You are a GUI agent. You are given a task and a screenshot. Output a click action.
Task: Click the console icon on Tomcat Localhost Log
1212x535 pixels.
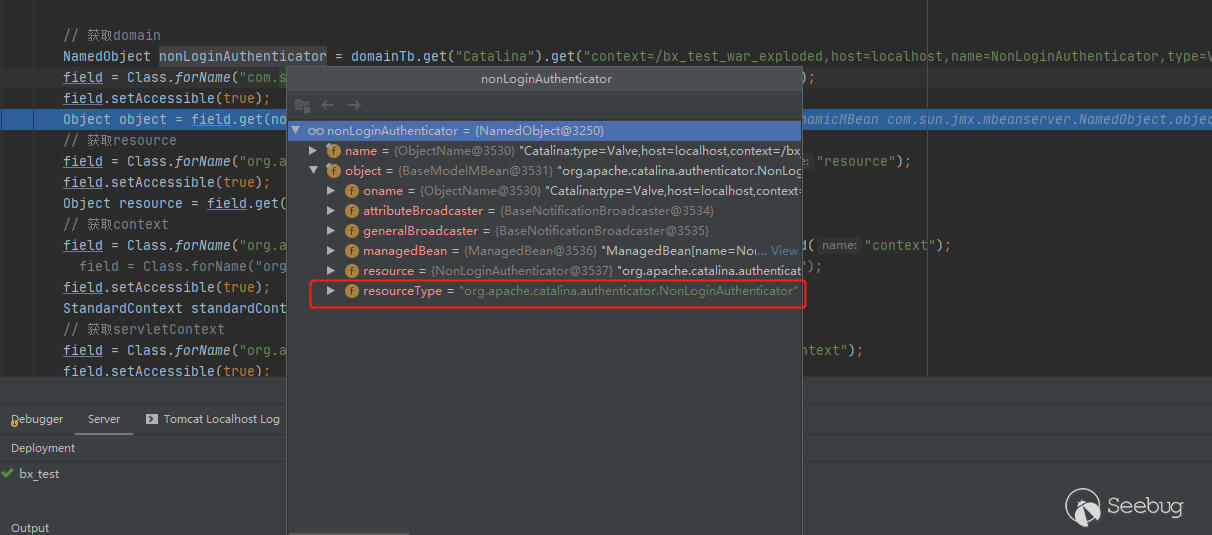coord(152,420)
